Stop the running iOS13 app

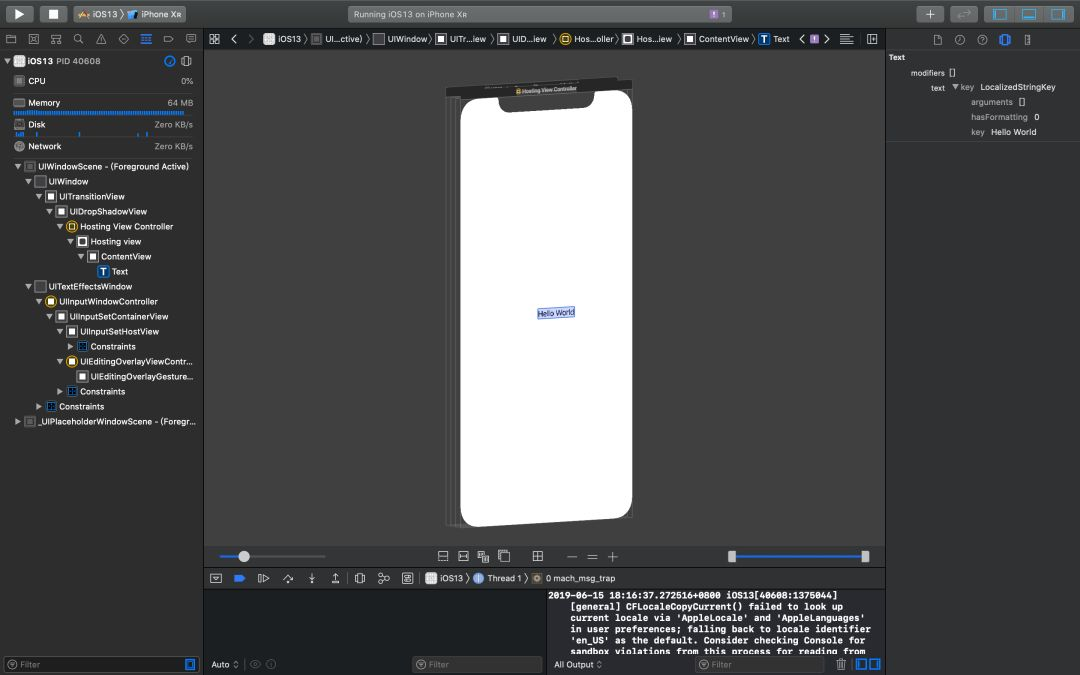pyautogui.click(x=53, y=14)
